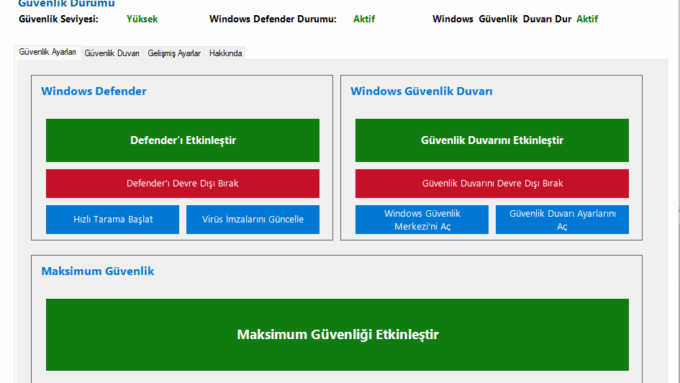Click the Güvenlik Seviyesi label
The height and width of the screenshot is (383, 680).
(59, 19)
